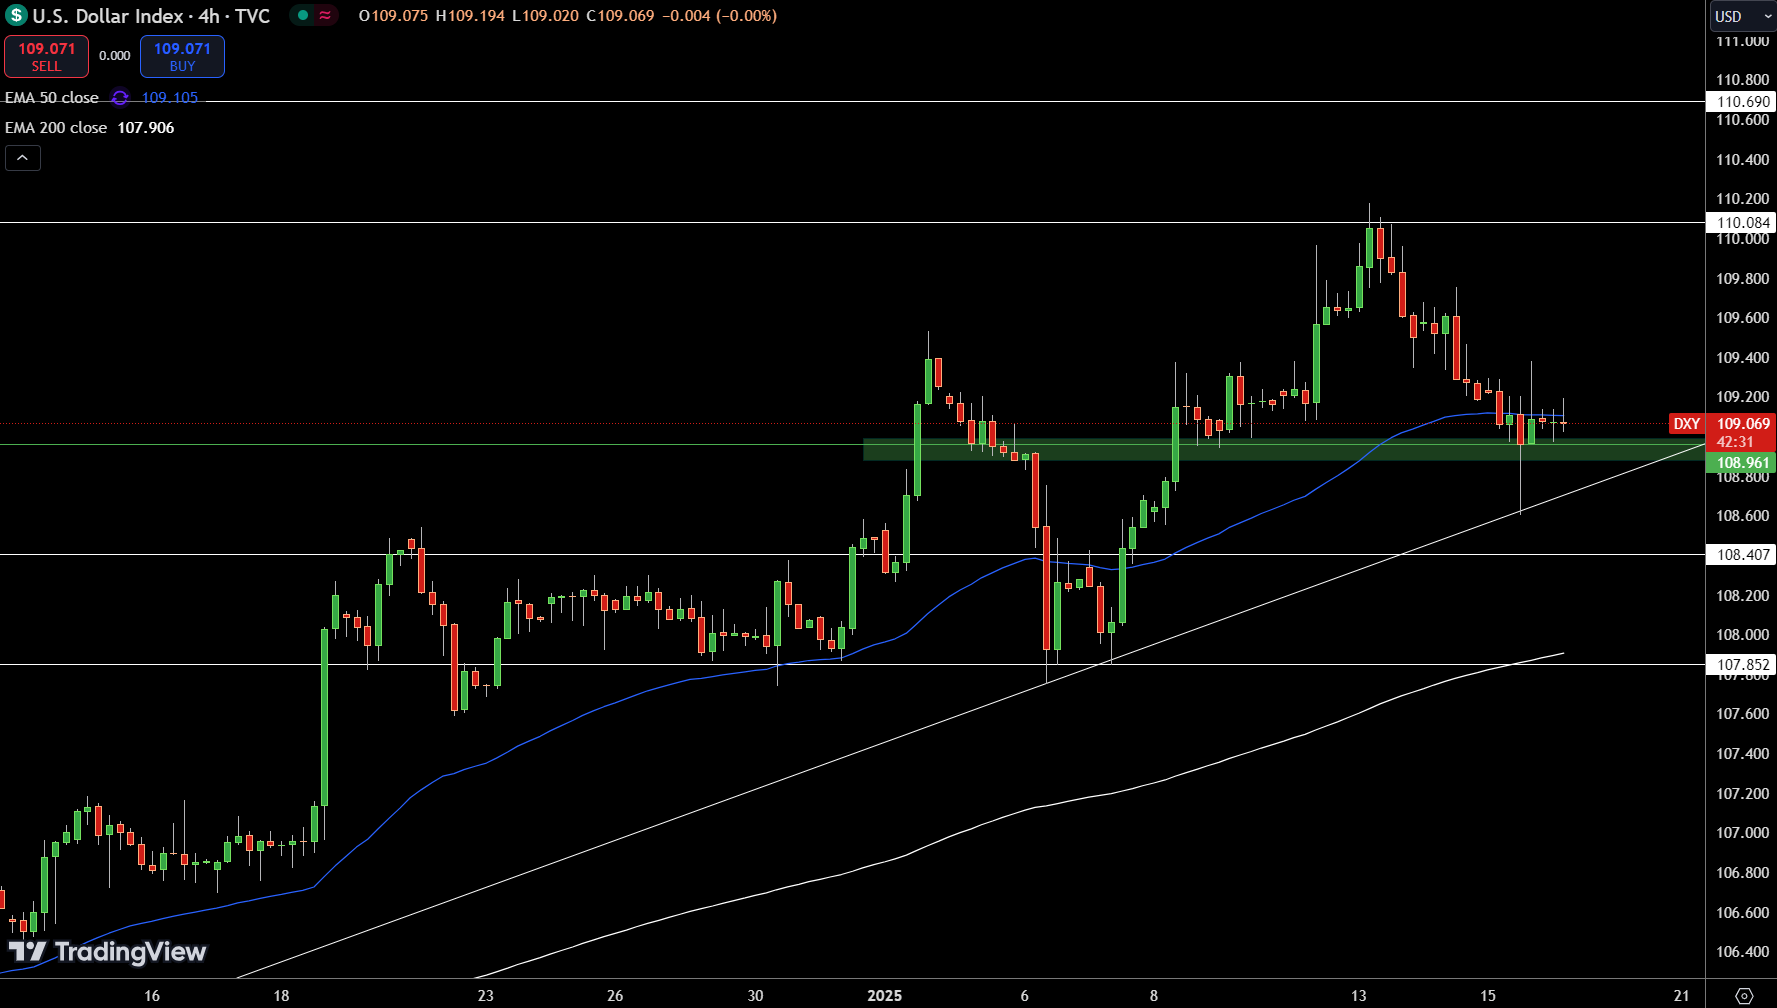
Task: Click the EMA 200 value 107.906
Action: 146,128
